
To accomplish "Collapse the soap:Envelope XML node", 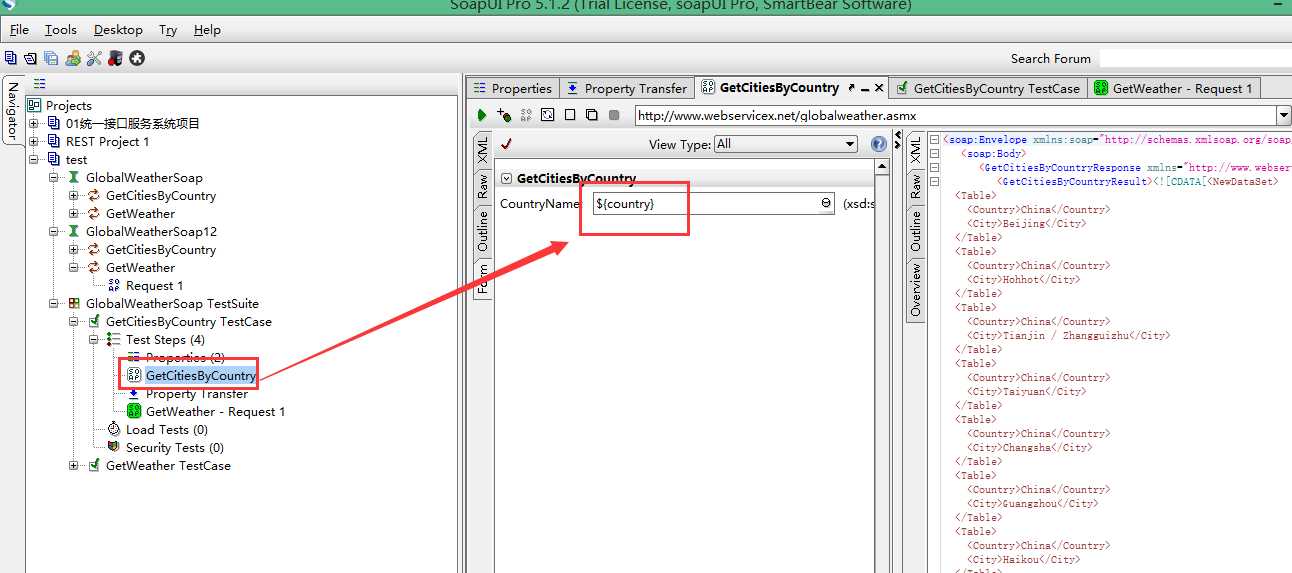I will point(934,139).
